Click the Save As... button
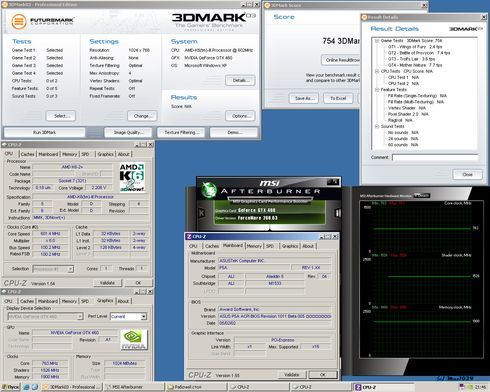Image resolution: width=490 pixels, height=392 pixels. (x=304, y=98)
